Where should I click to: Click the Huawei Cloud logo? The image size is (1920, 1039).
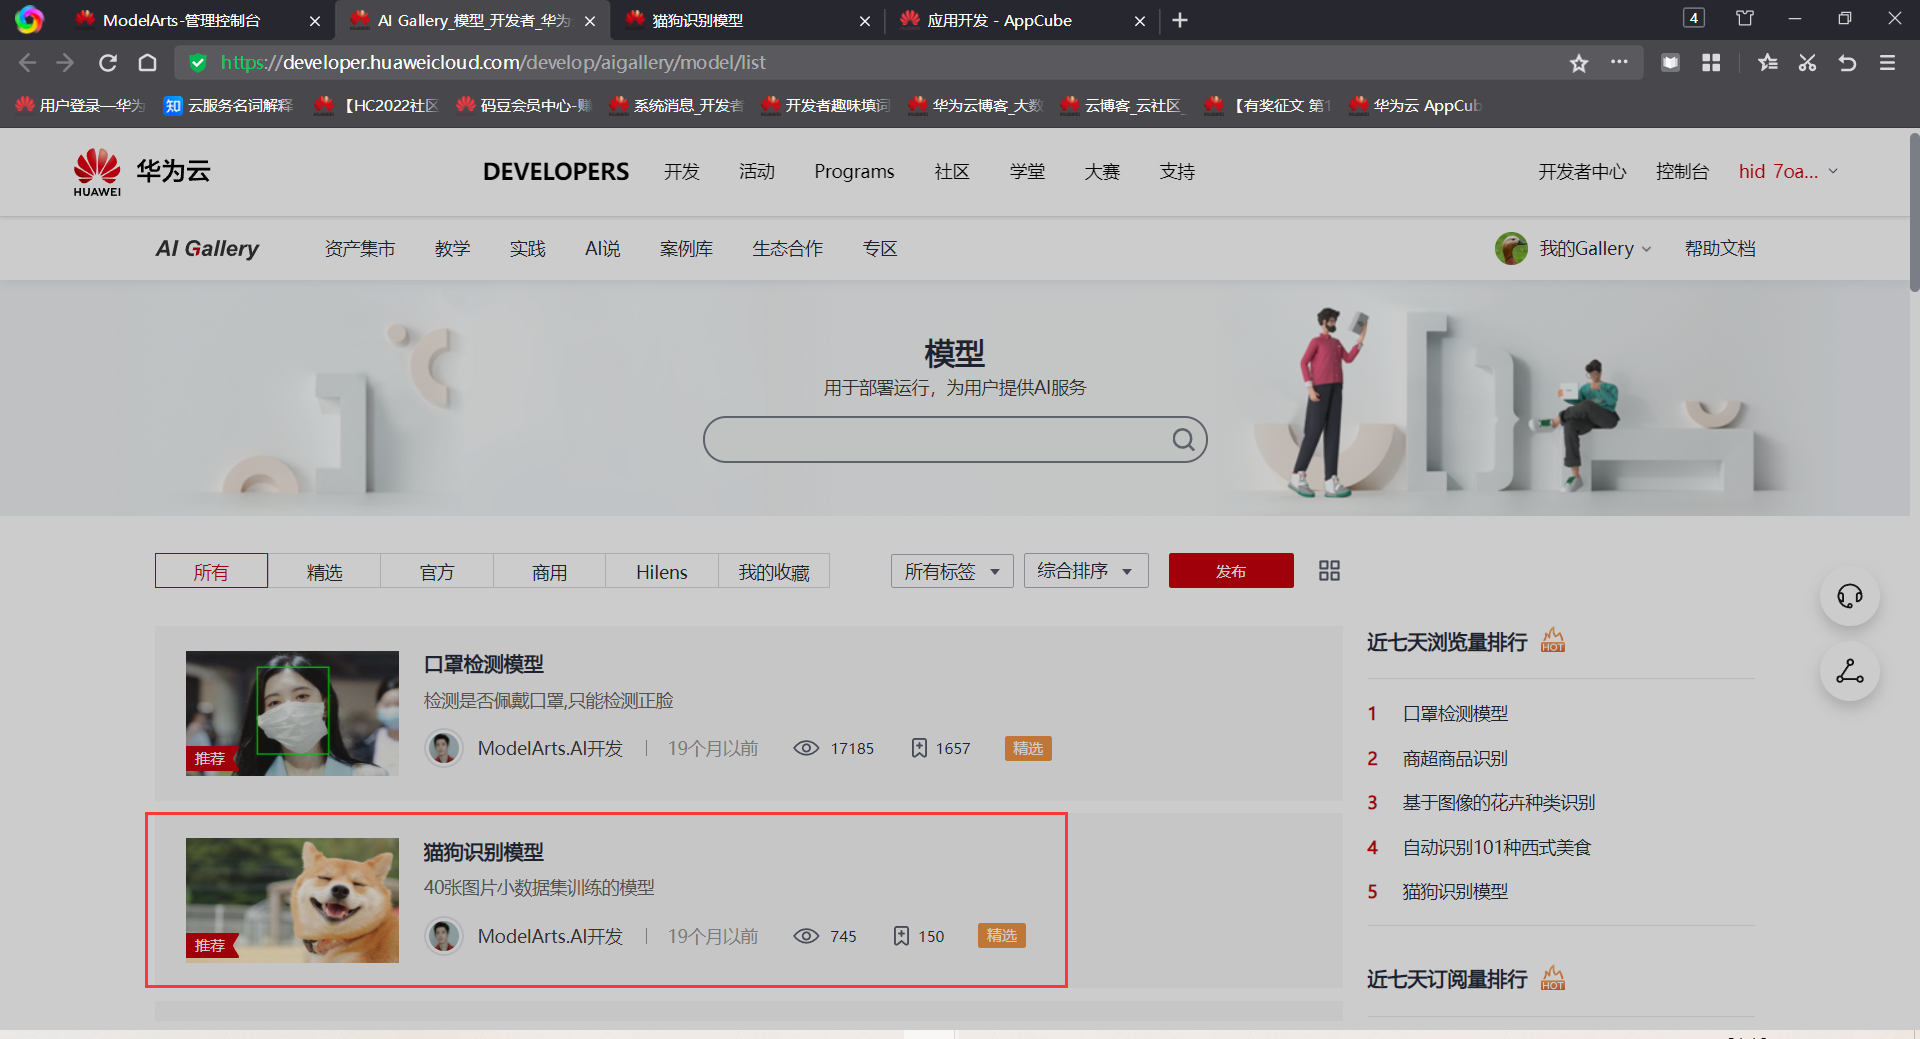[142, 172]
